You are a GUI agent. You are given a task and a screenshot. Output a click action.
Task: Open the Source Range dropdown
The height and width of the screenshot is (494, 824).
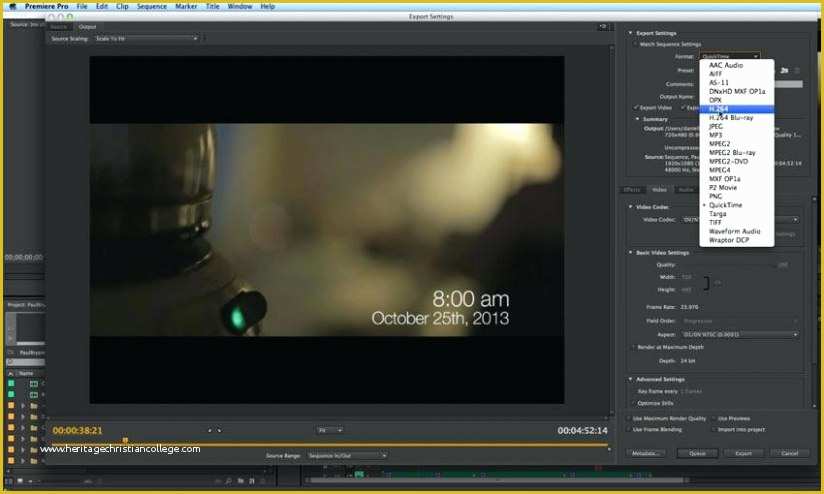point(347,456)
